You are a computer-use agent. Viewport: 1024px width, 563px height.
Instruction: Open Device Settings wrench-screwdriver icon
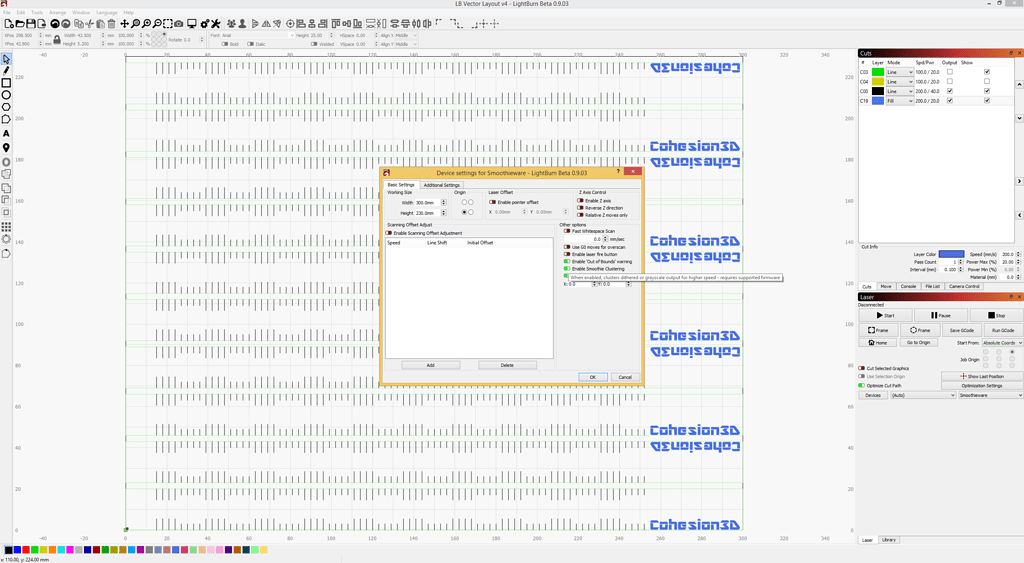click(216, 24)
